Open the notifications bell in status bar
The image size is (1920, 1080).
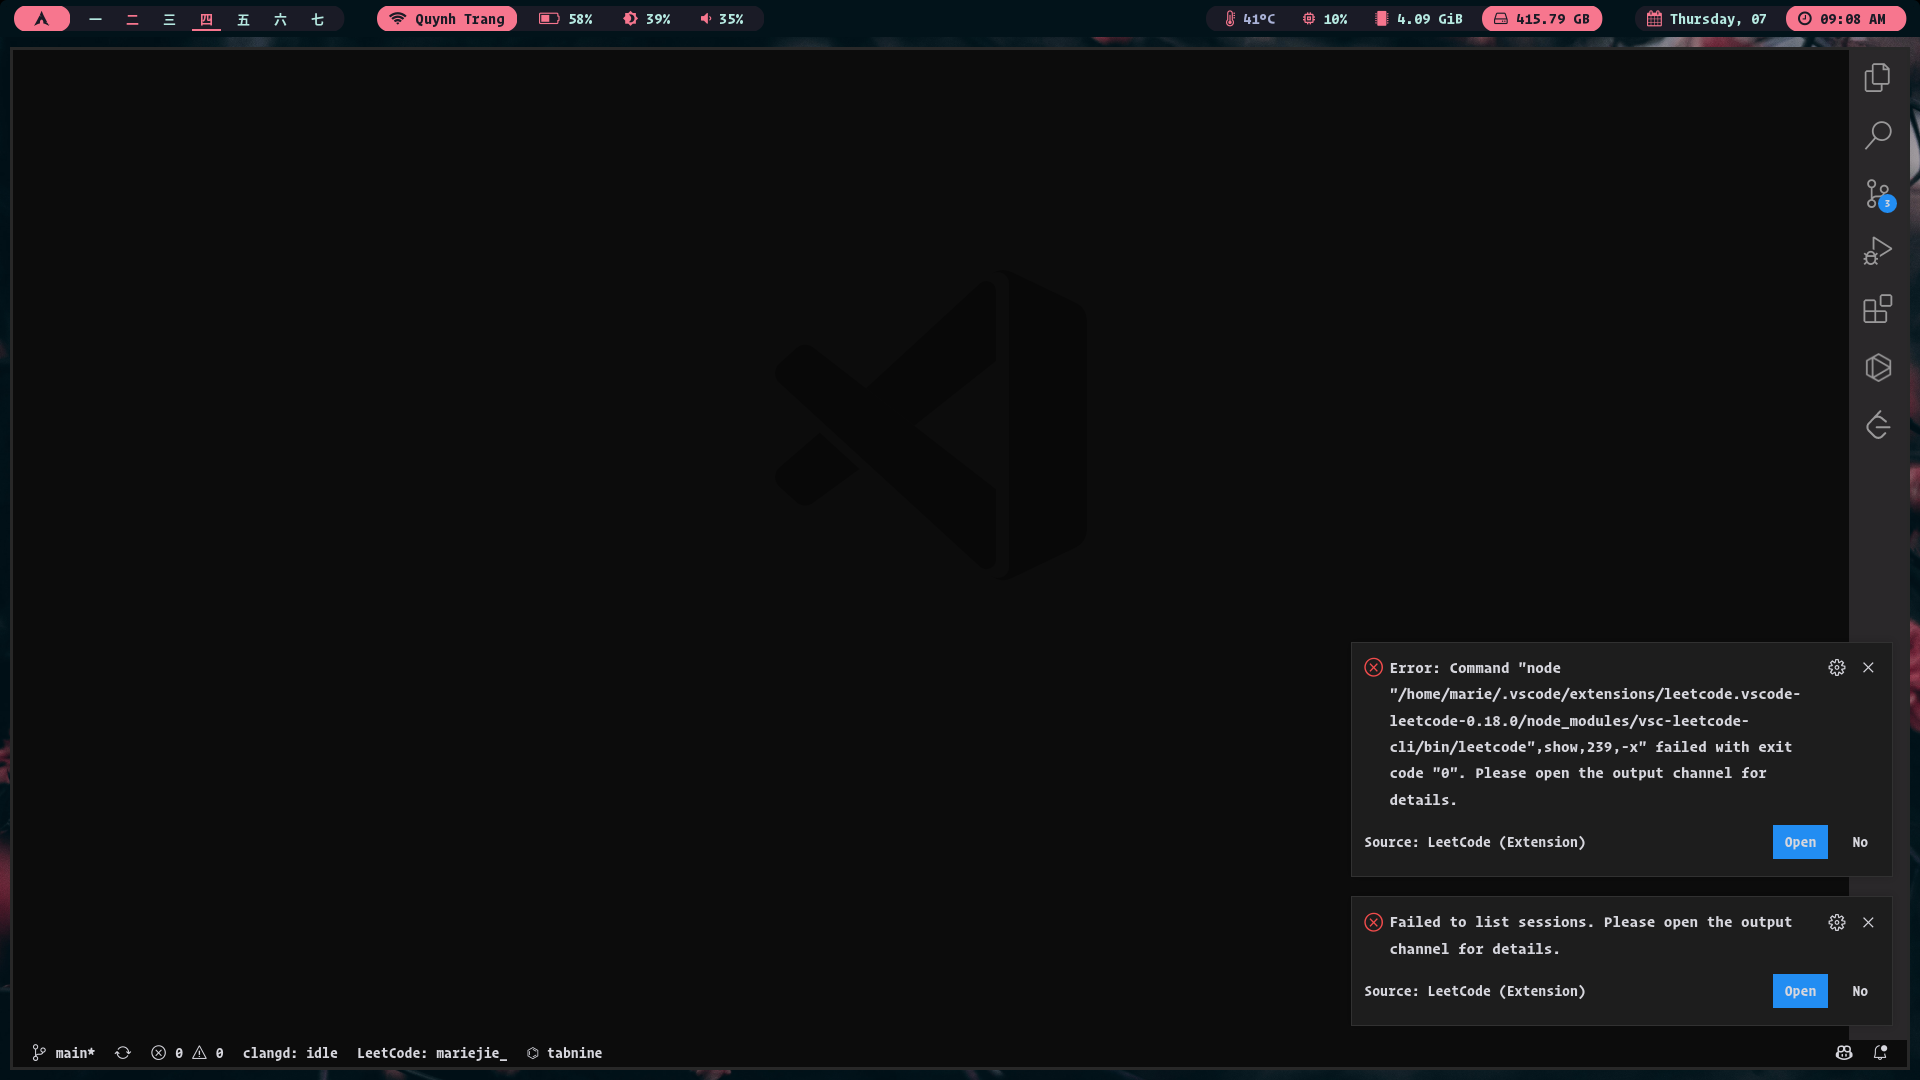(x=1880, y=1053)
